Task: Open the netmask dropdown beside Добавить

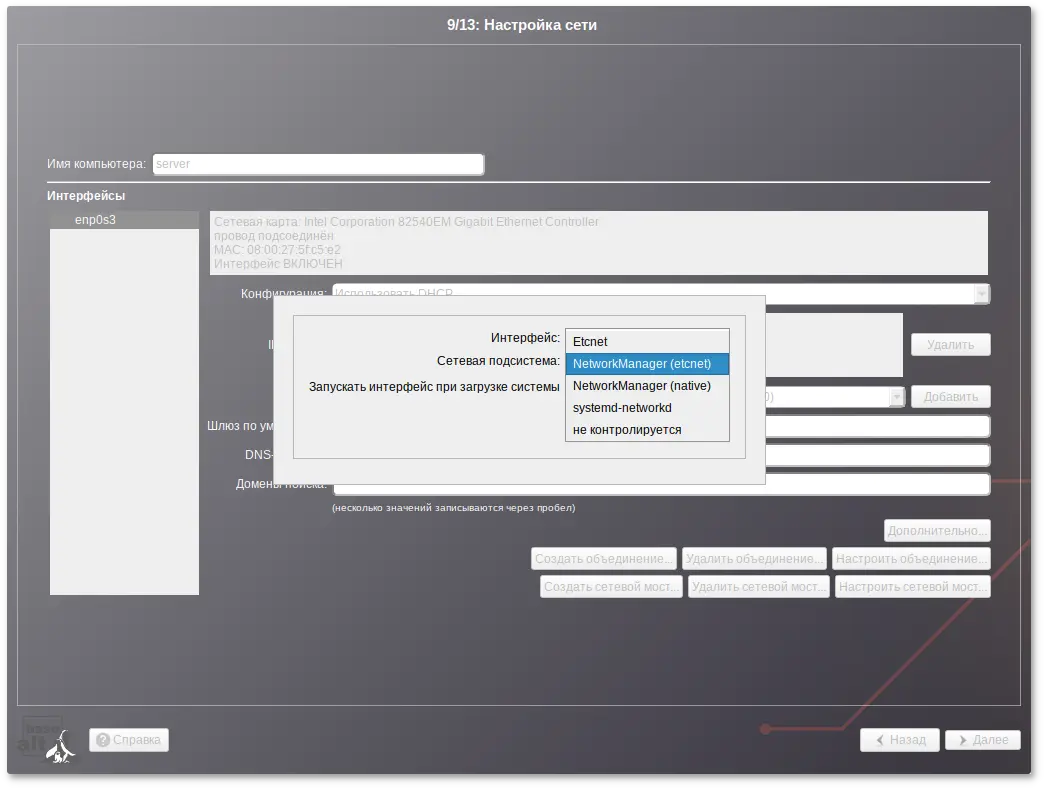Action: tap(897, 397)
